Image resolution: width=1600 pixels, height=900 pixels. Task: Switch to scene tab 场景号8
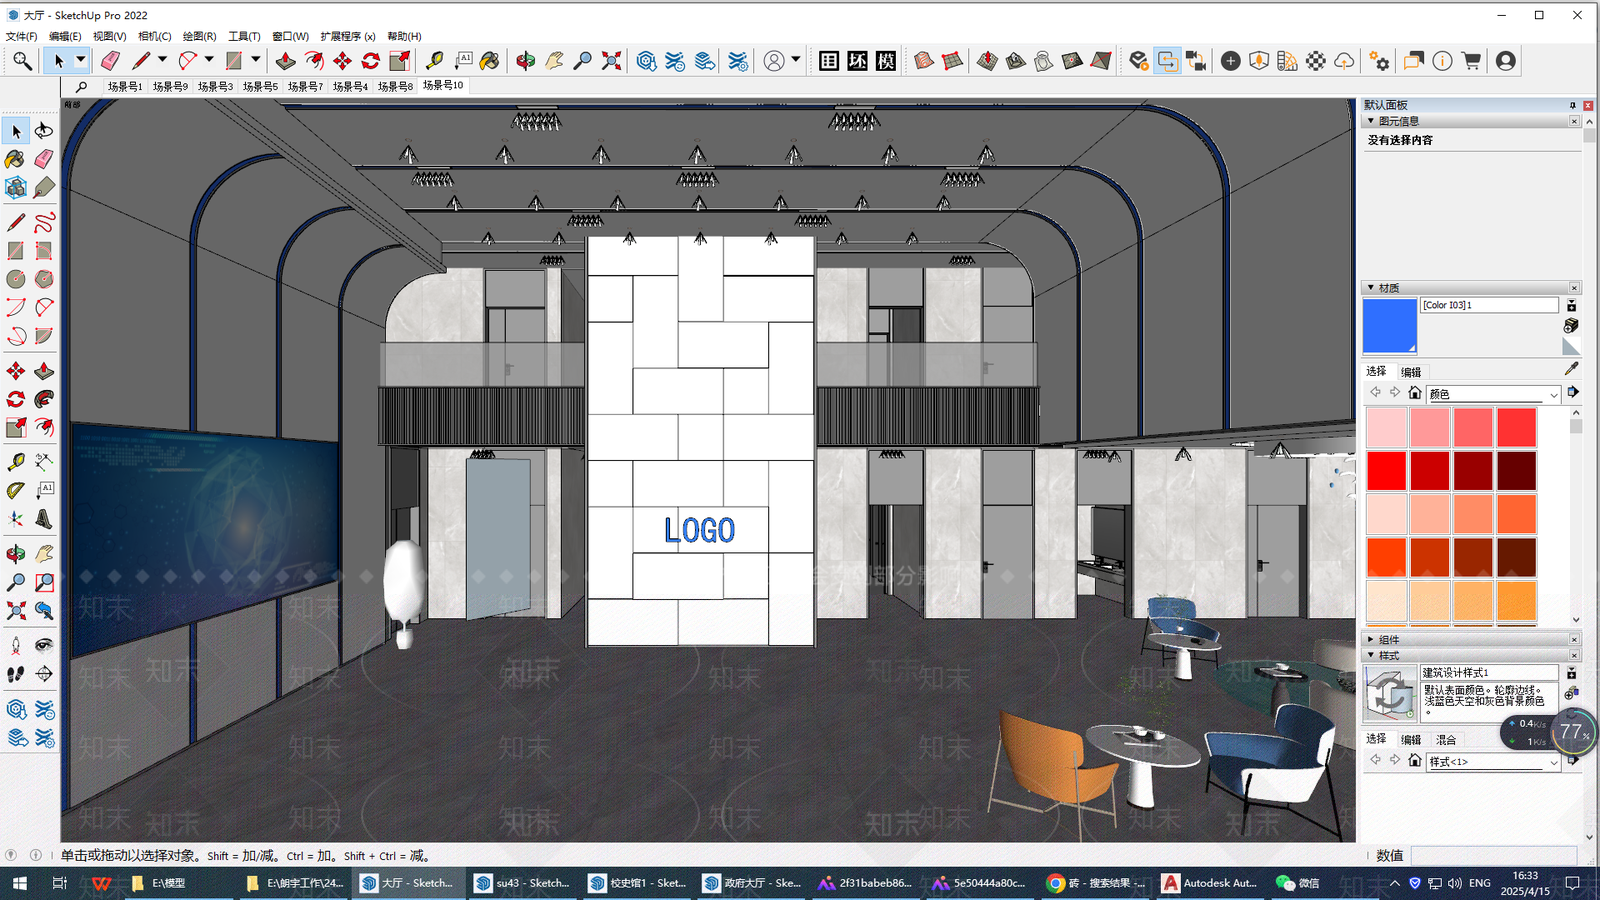(395, 87)
